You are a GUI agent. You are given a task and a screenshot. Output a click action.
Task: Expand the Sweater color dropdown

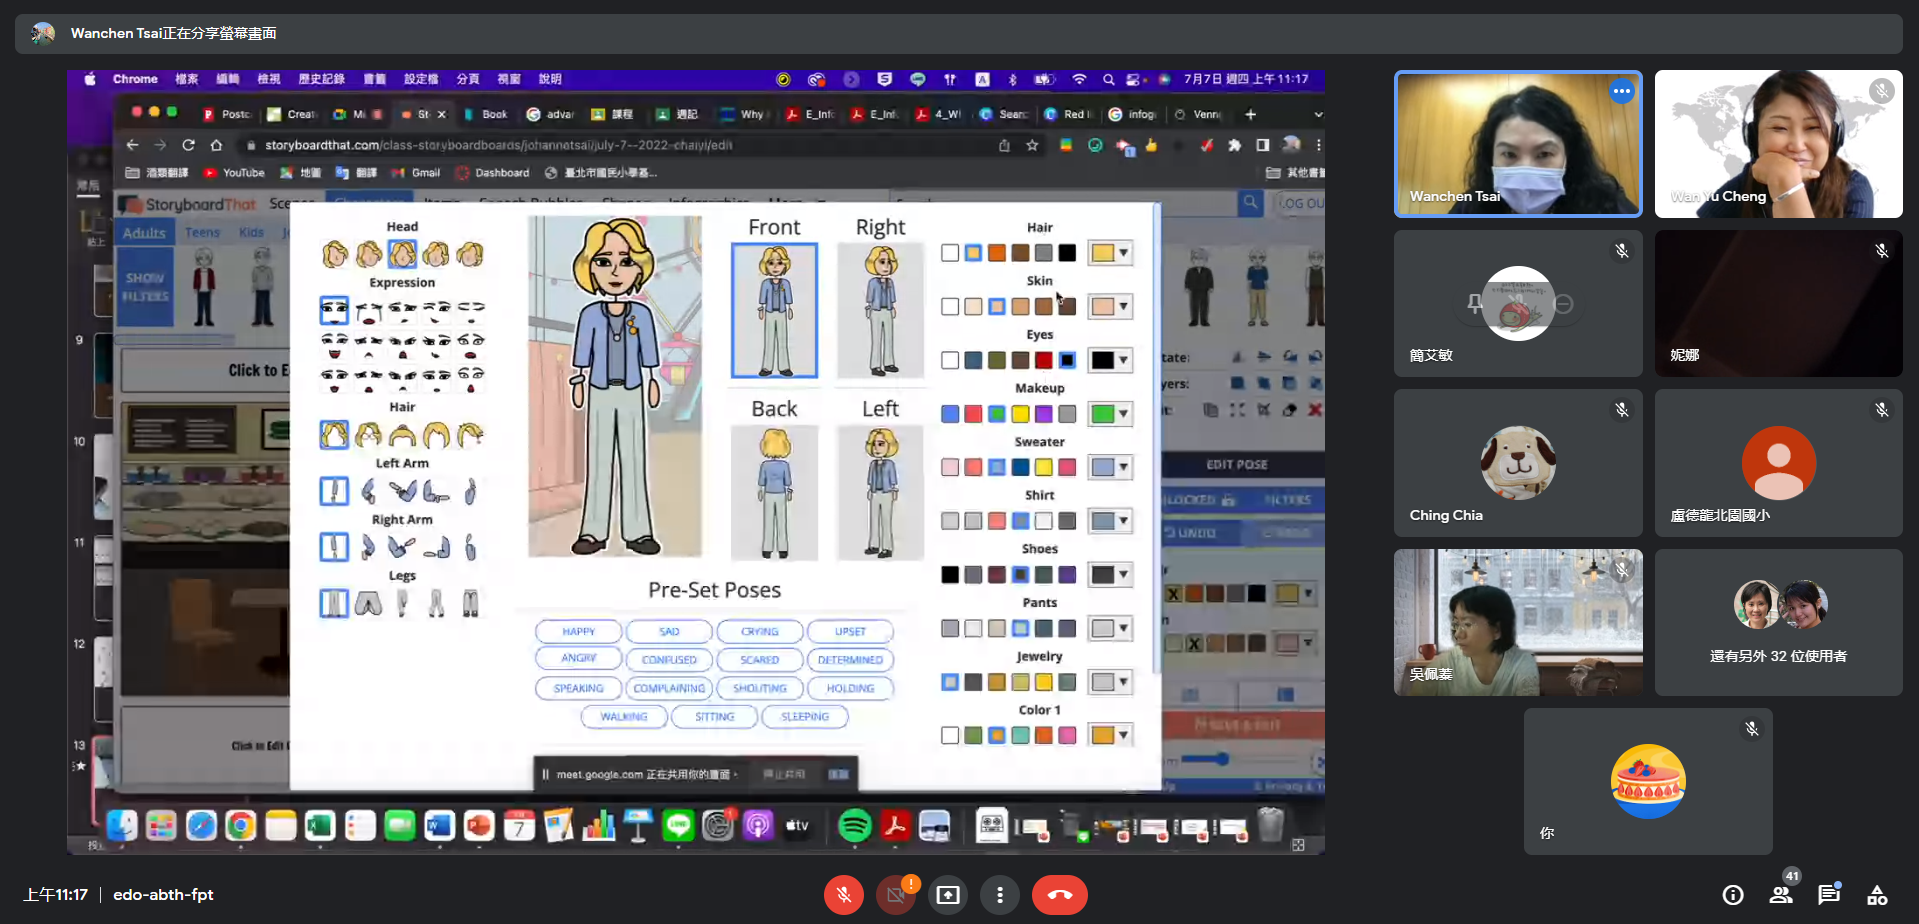pos(1110,467)
